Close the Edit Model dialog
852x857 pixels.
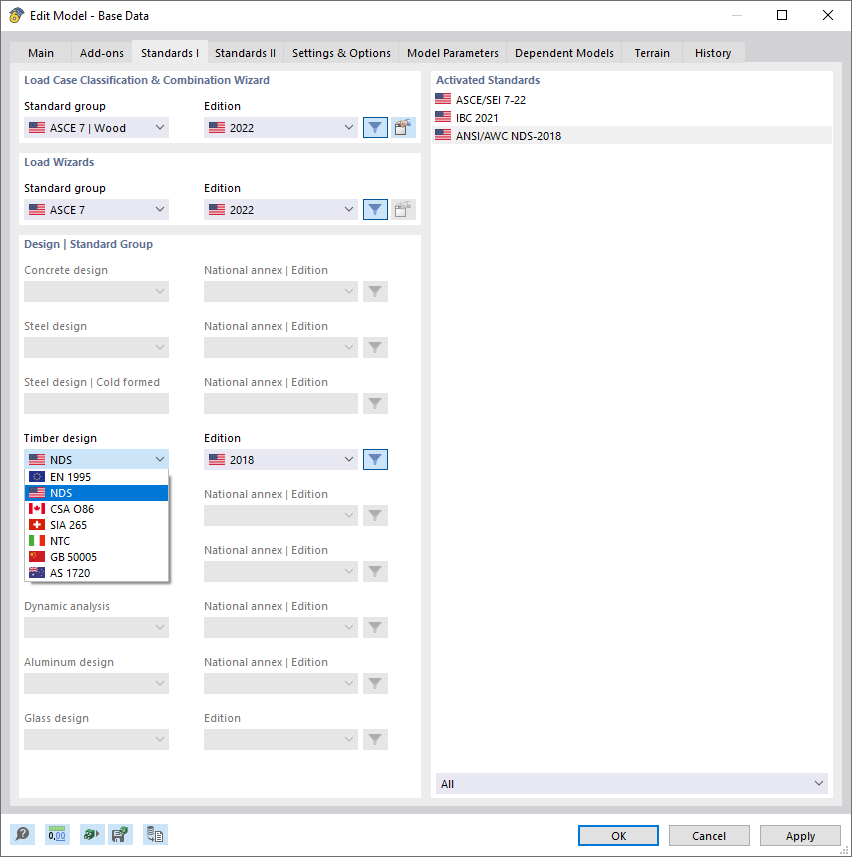point(827,15)
